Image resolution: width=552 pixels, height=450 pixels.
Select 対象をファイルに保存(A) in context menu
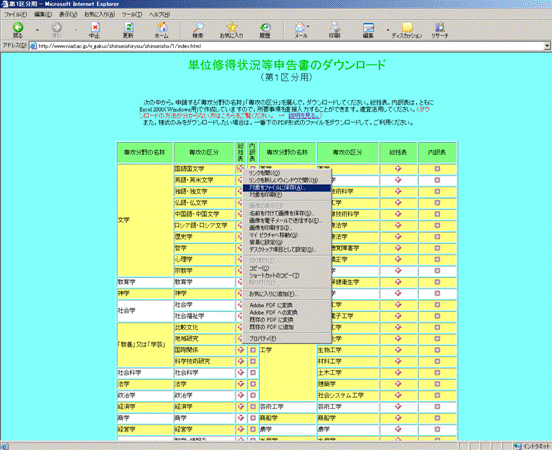287,188
